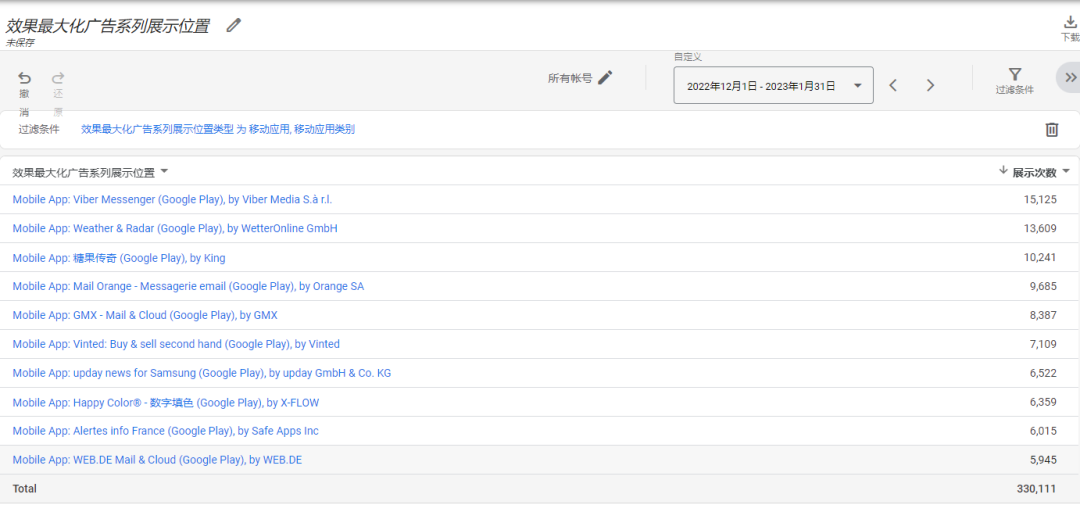Edit the 所有帐号 account selection

coord(605,78)
